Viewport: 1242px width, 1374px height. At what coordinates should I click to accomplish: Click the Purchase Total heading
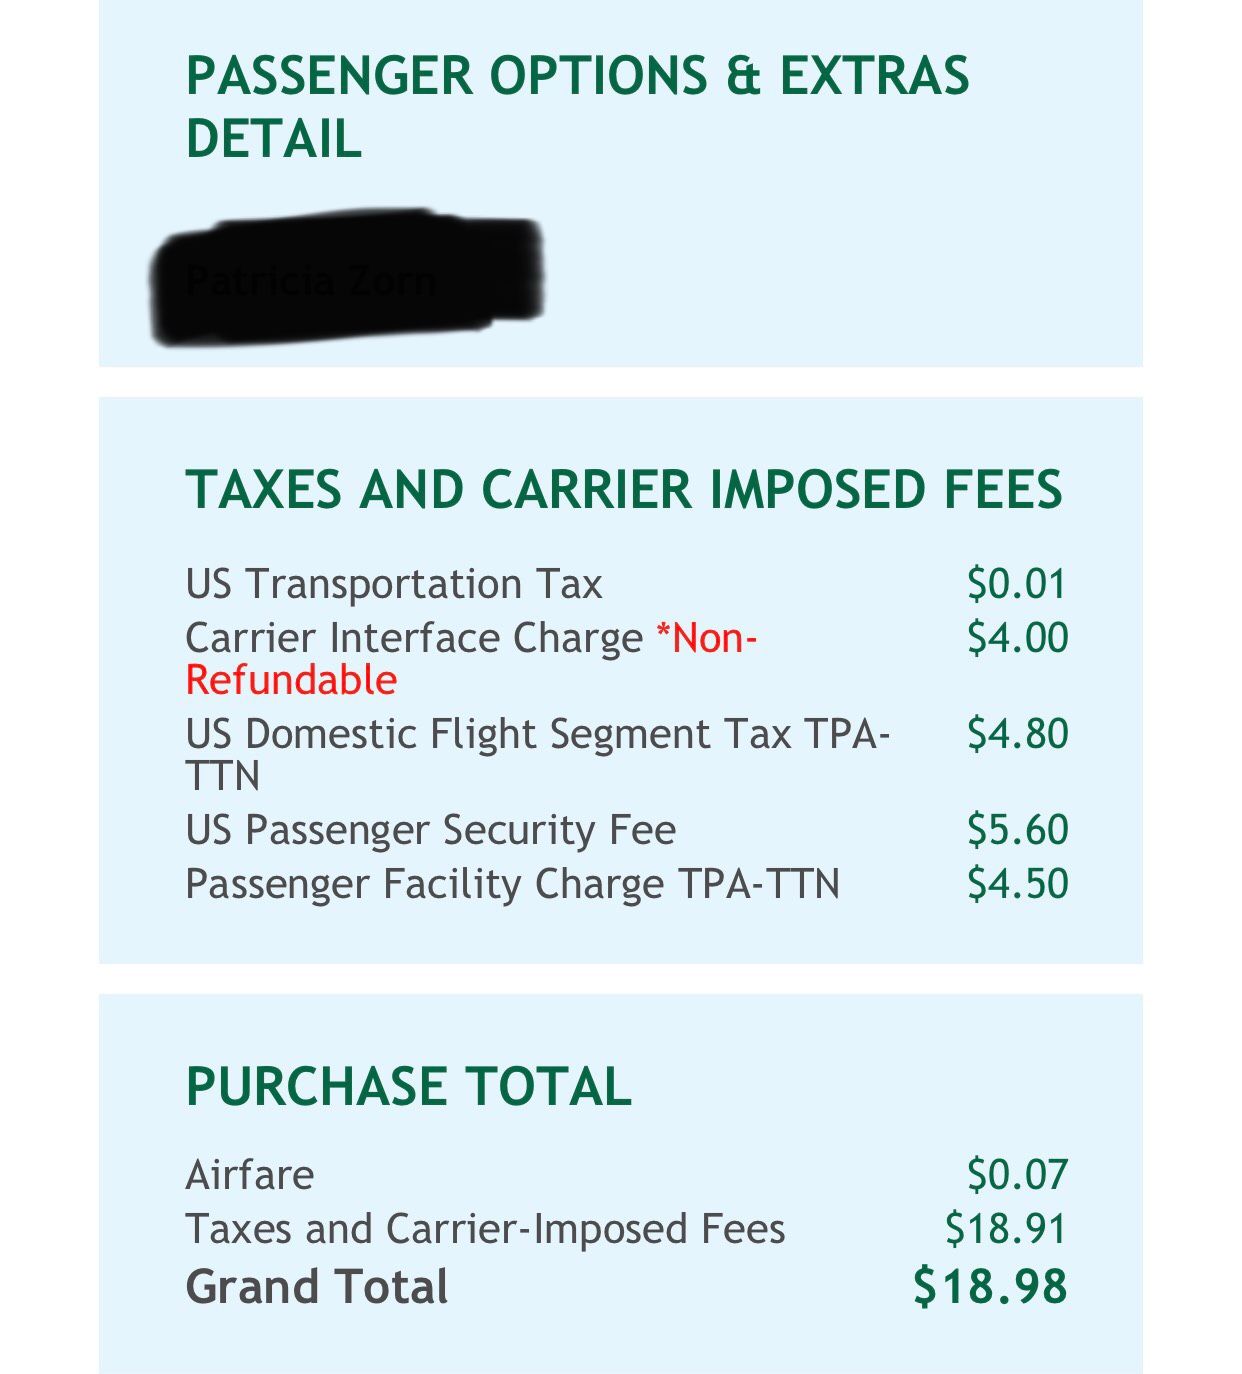[x=408, y=1086]
